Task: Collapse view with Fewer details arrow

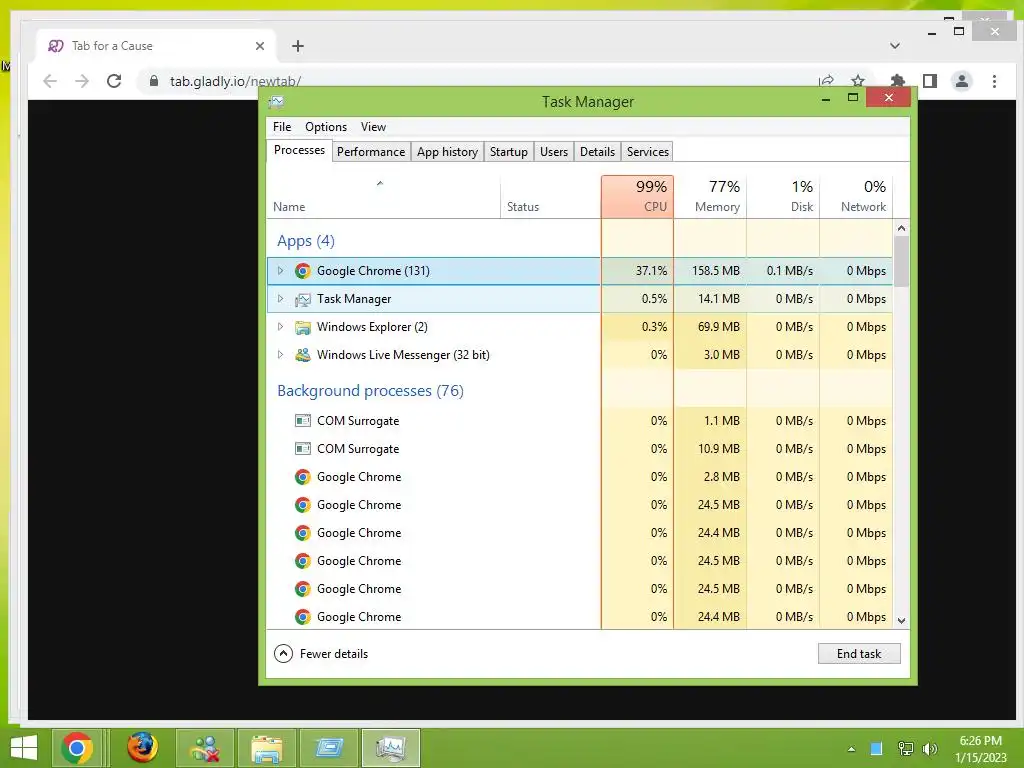Action: 283,654
